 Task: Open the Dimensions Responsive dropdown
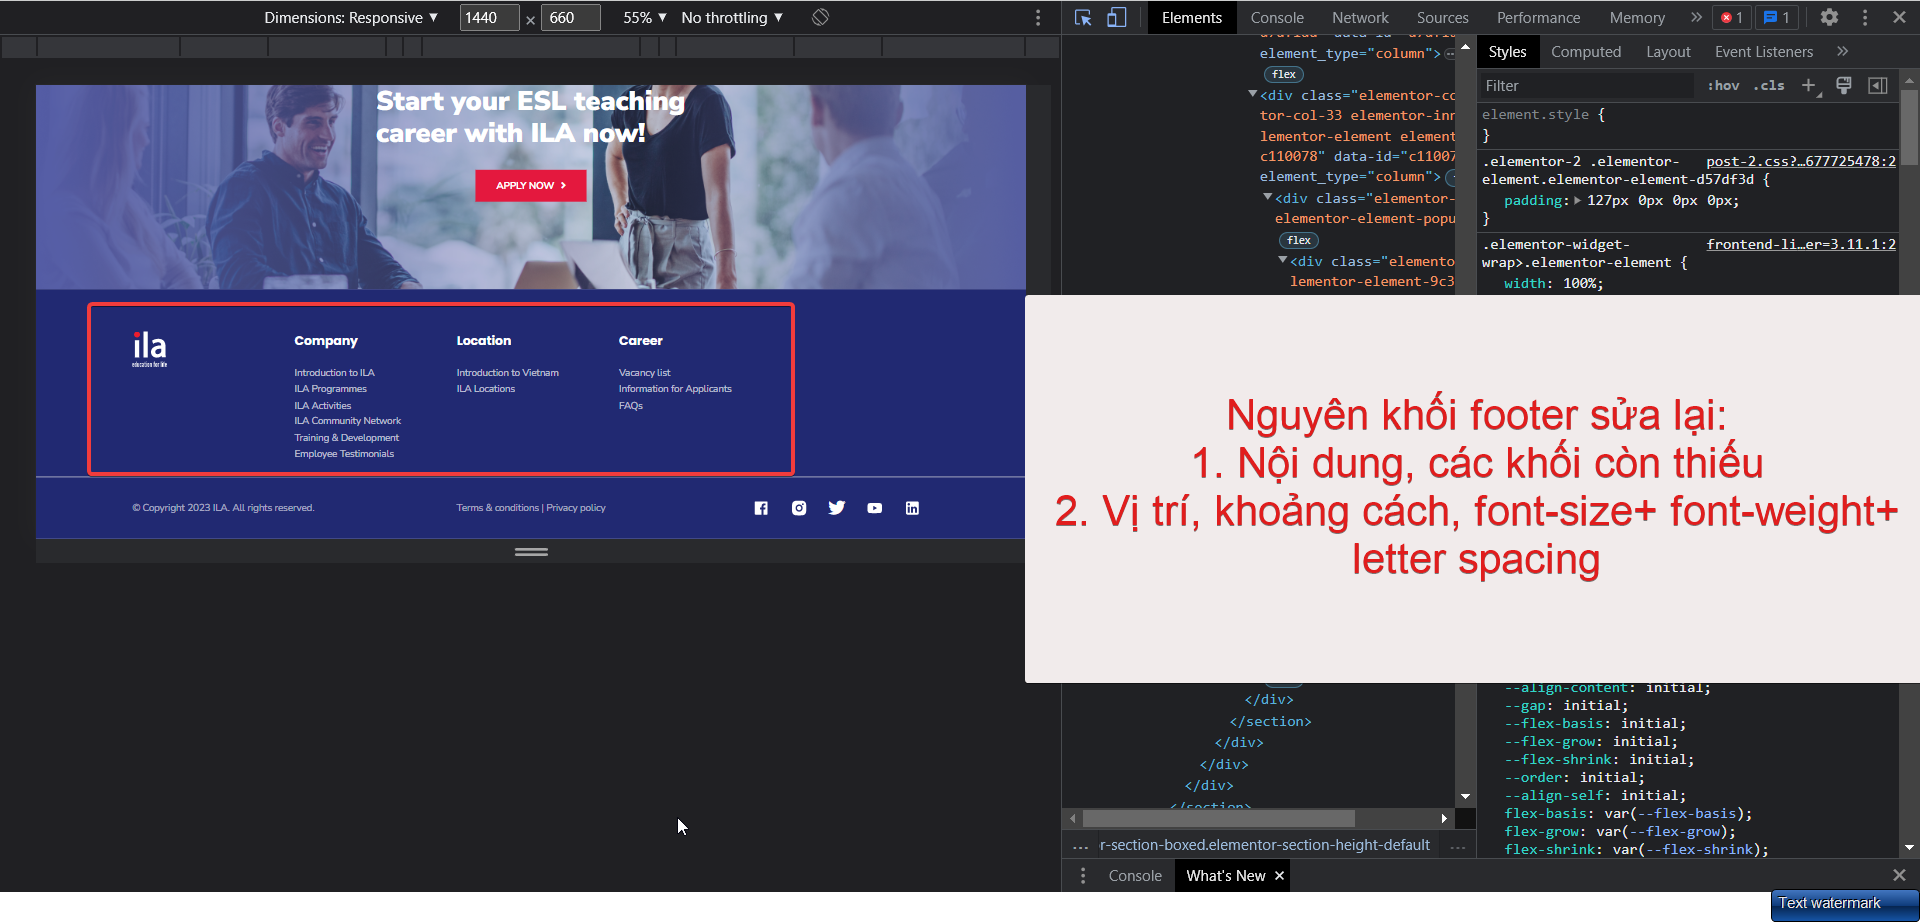point(351,17)
